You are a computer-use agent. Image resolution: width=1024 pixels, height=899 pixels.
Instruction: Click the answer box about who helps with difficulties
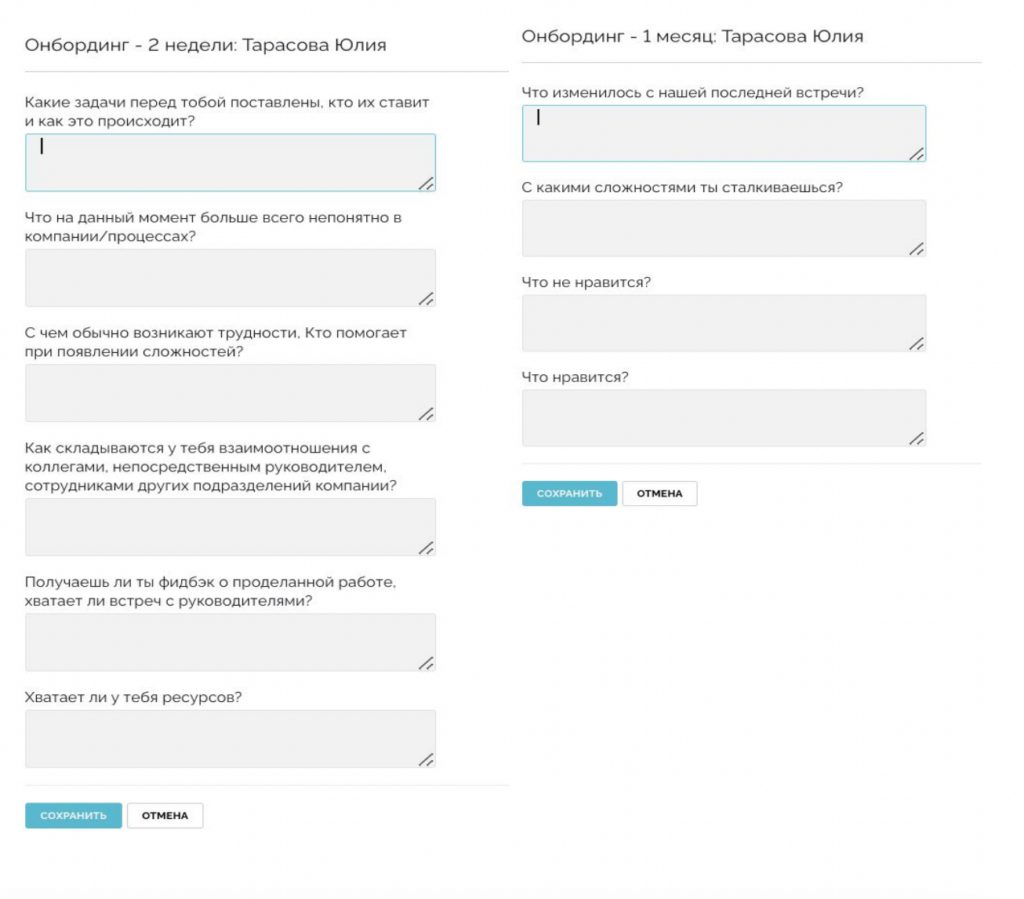click(x=230, y=392)
